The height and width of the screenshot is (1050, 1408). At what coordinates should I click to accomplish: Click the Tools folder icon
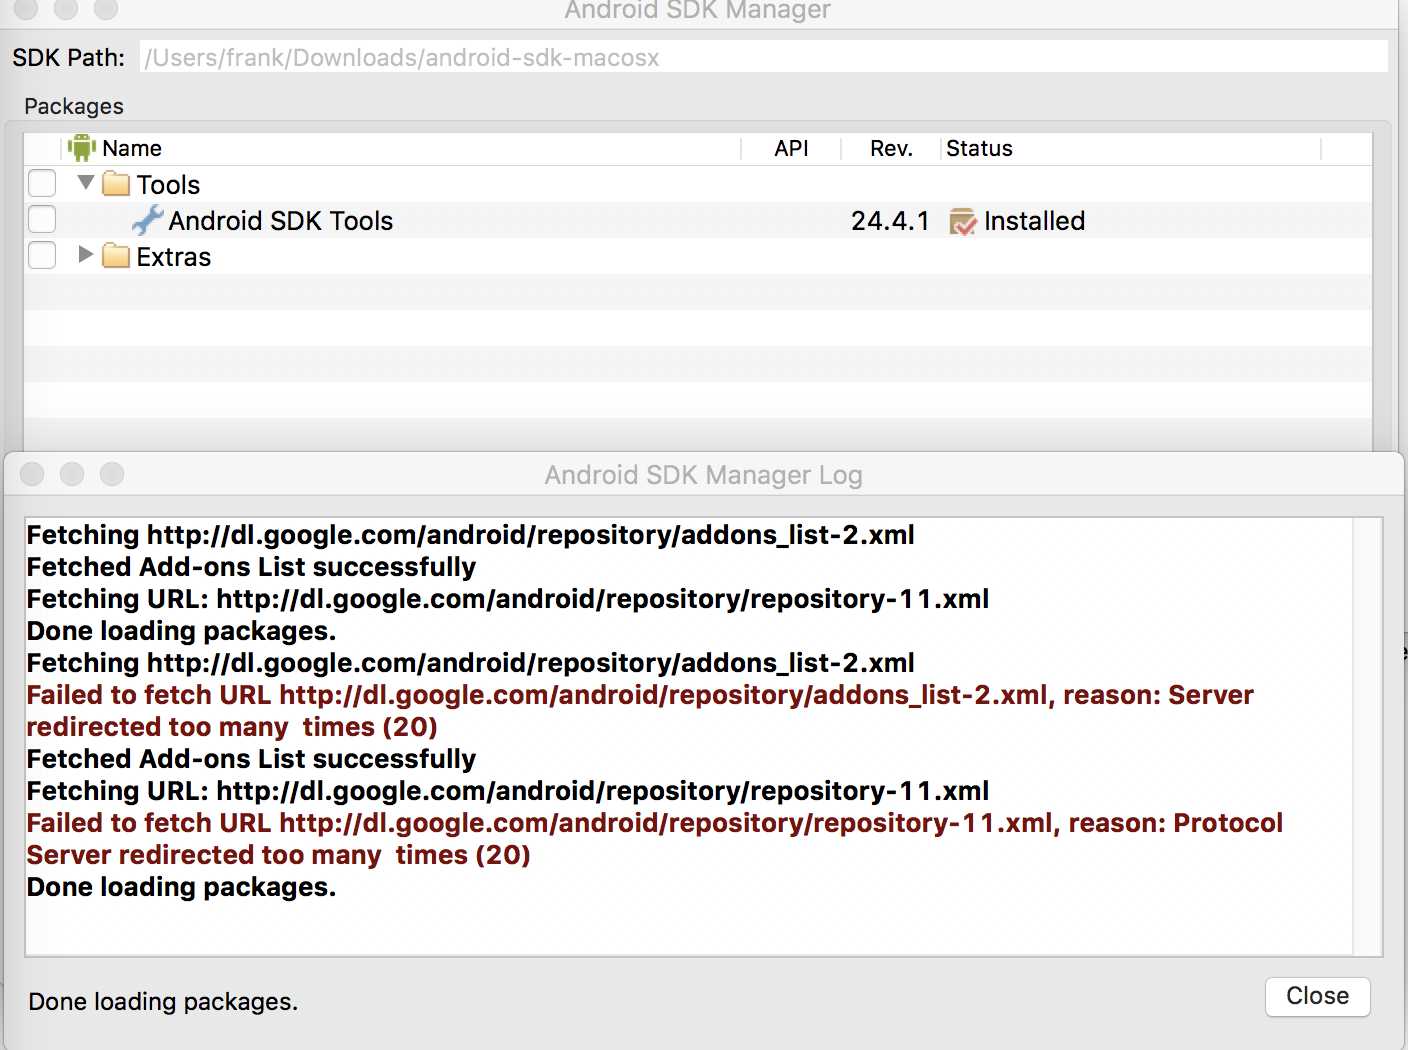(x=116, y=184)
